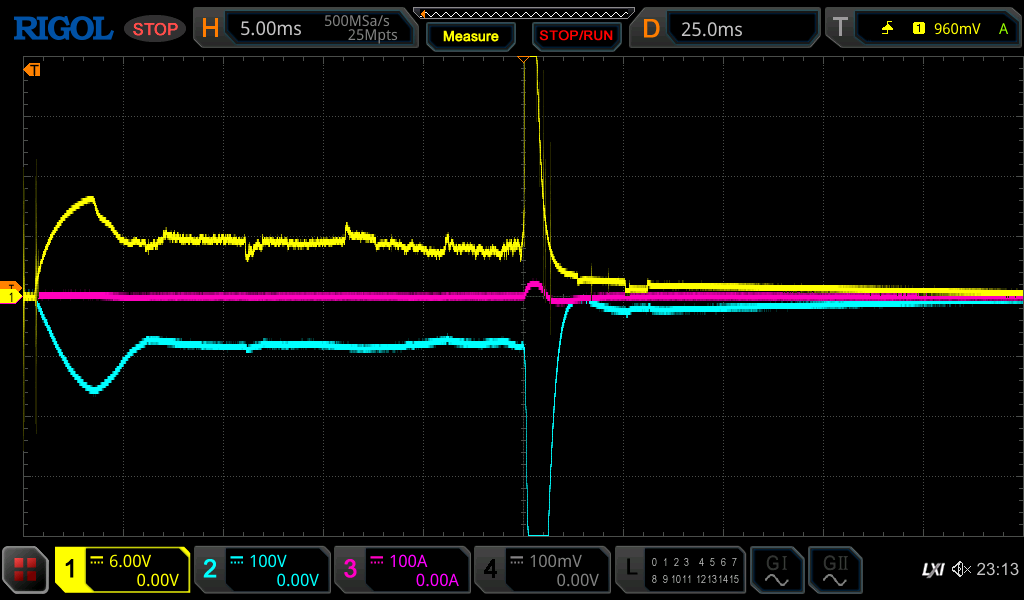This screenshot has width=1024, height=600.
Task: Enable channel 4 with 100mV scale
Action: tap(541, 570)
